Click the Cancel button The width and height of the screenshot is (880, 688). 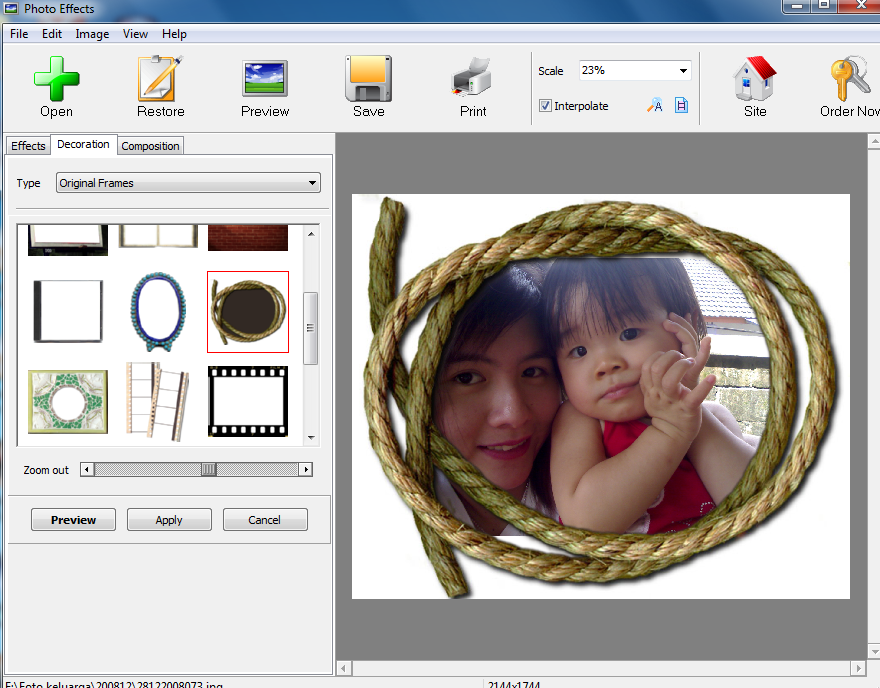(265, 520)
